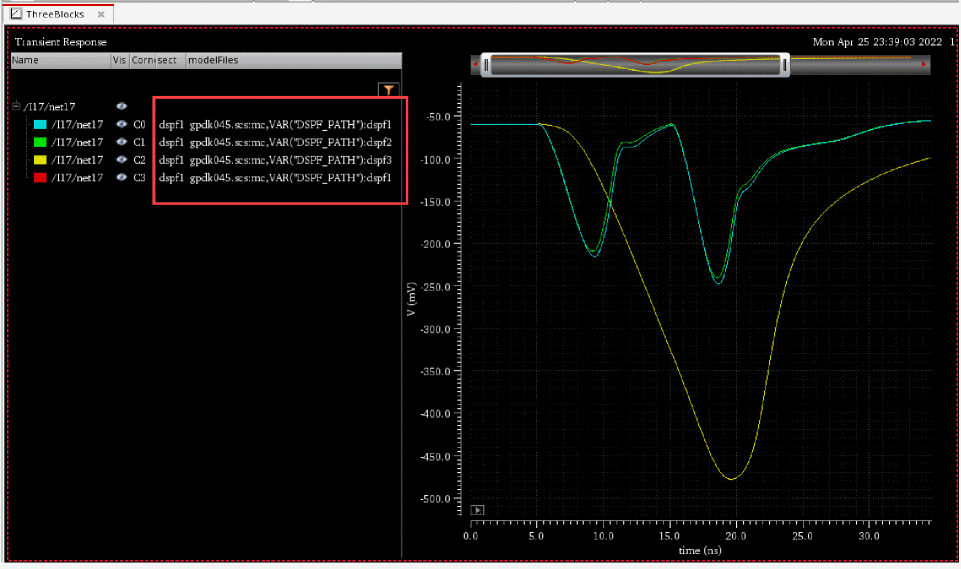The image size is (961, 569).
Task: Click the play arrow icon near the time axis
Action: [478, 510]
